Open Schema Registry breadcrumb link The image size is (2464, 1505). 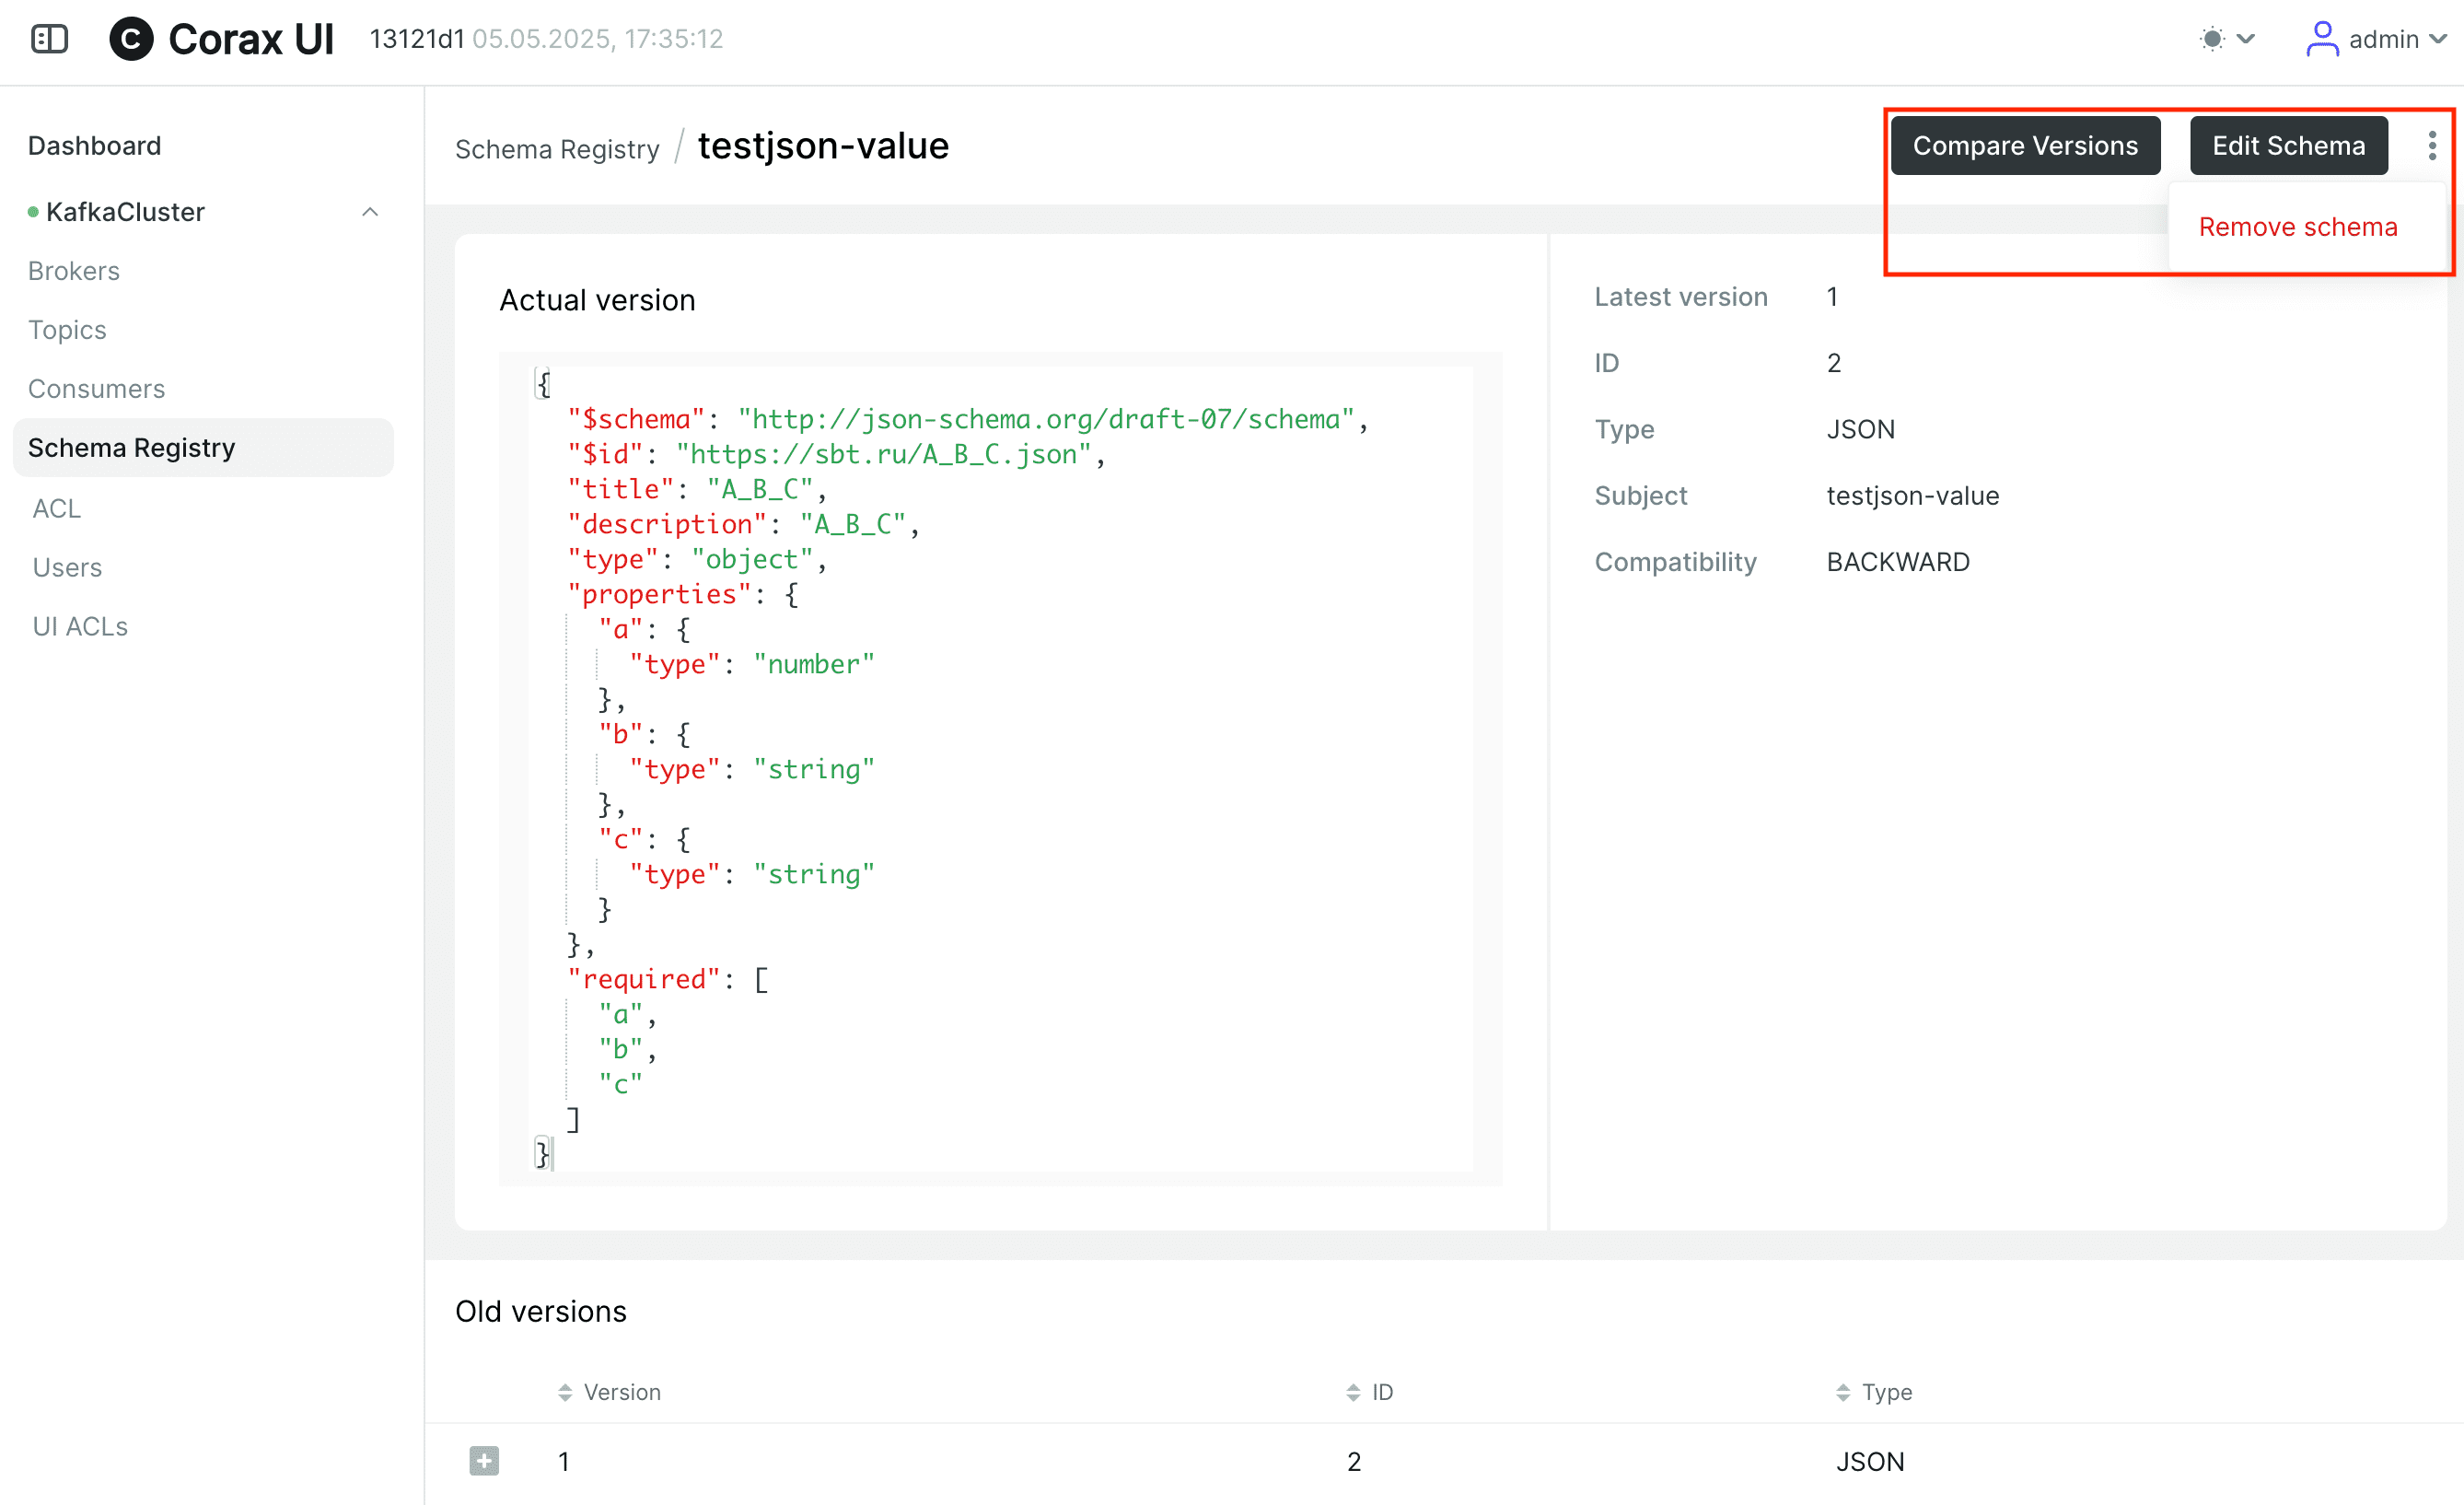[557, 149]
